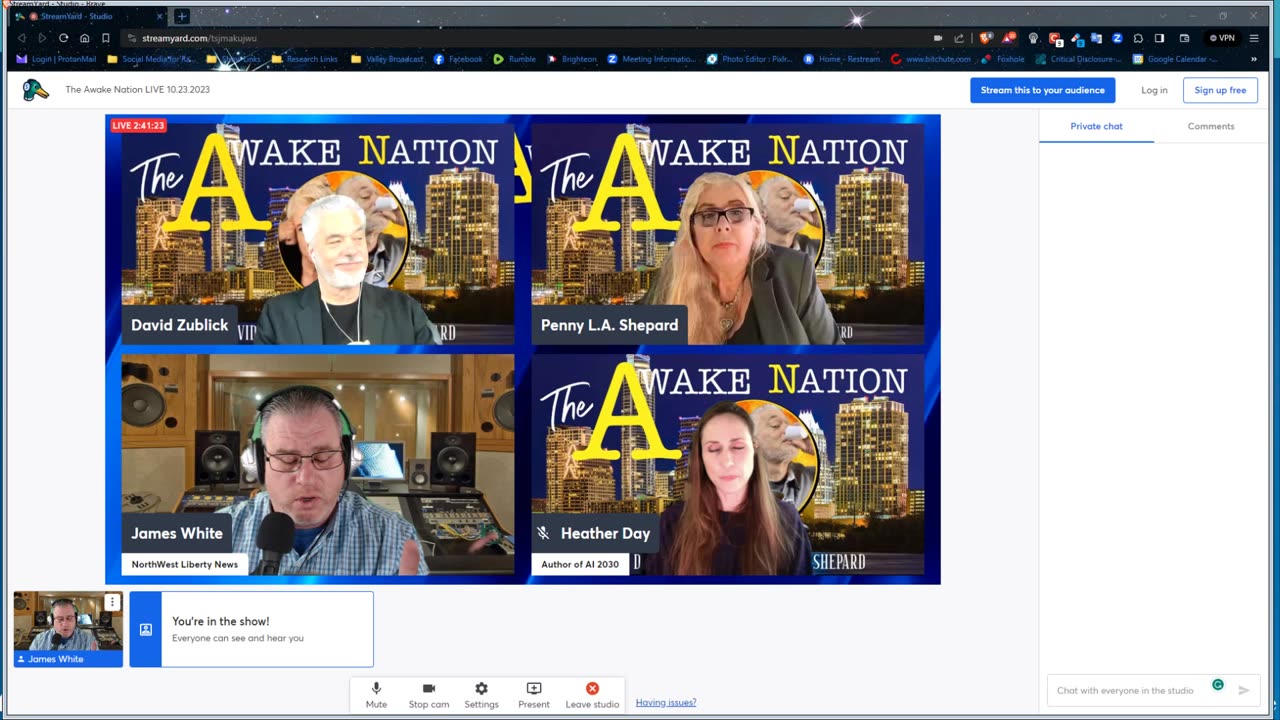This screenshot has height=720, width=1280.
Task: Open the extensions puzzle icon
Action: click(1138, 38)
